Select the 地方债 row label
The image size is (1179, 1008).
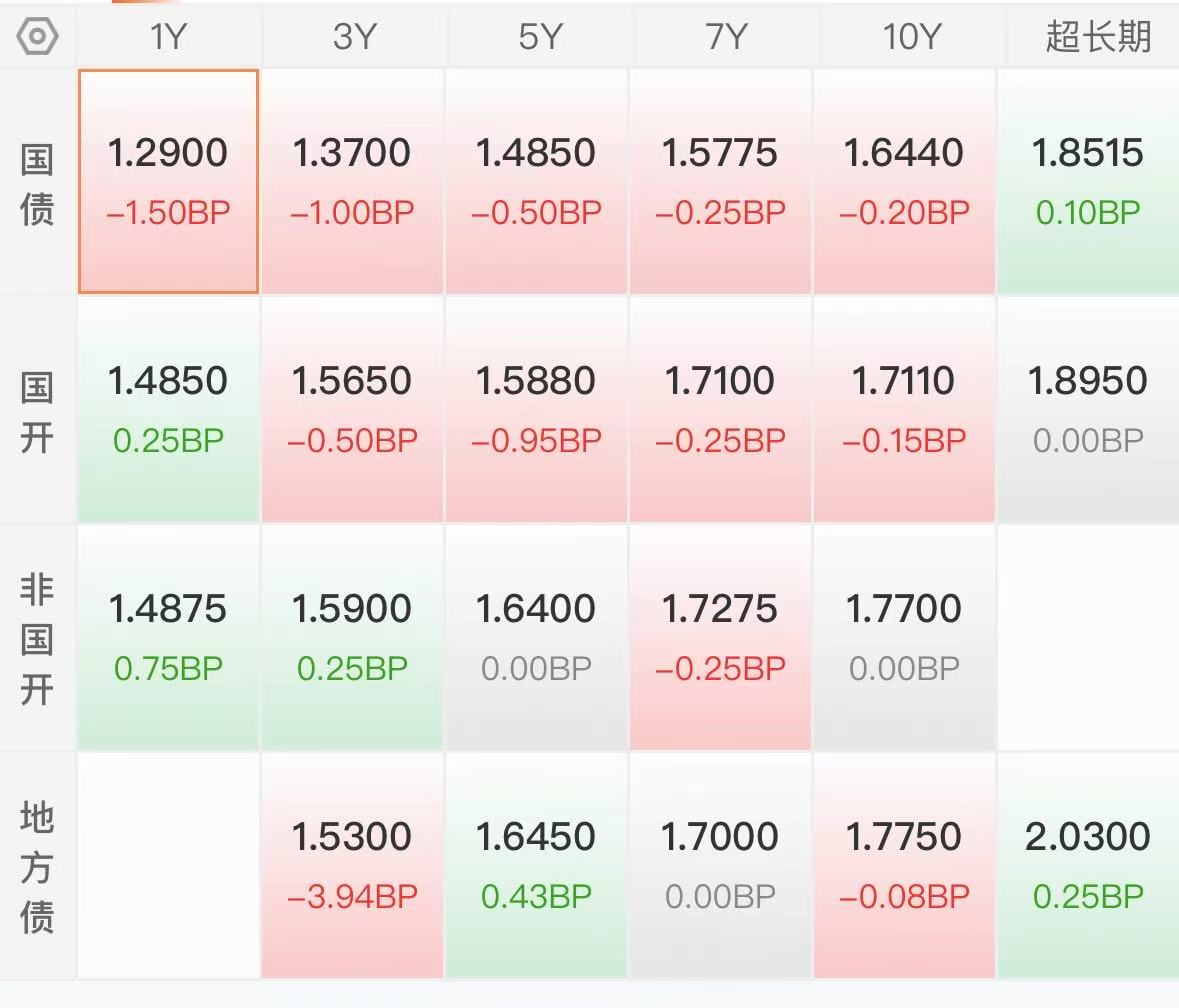(x=37, y=867)
